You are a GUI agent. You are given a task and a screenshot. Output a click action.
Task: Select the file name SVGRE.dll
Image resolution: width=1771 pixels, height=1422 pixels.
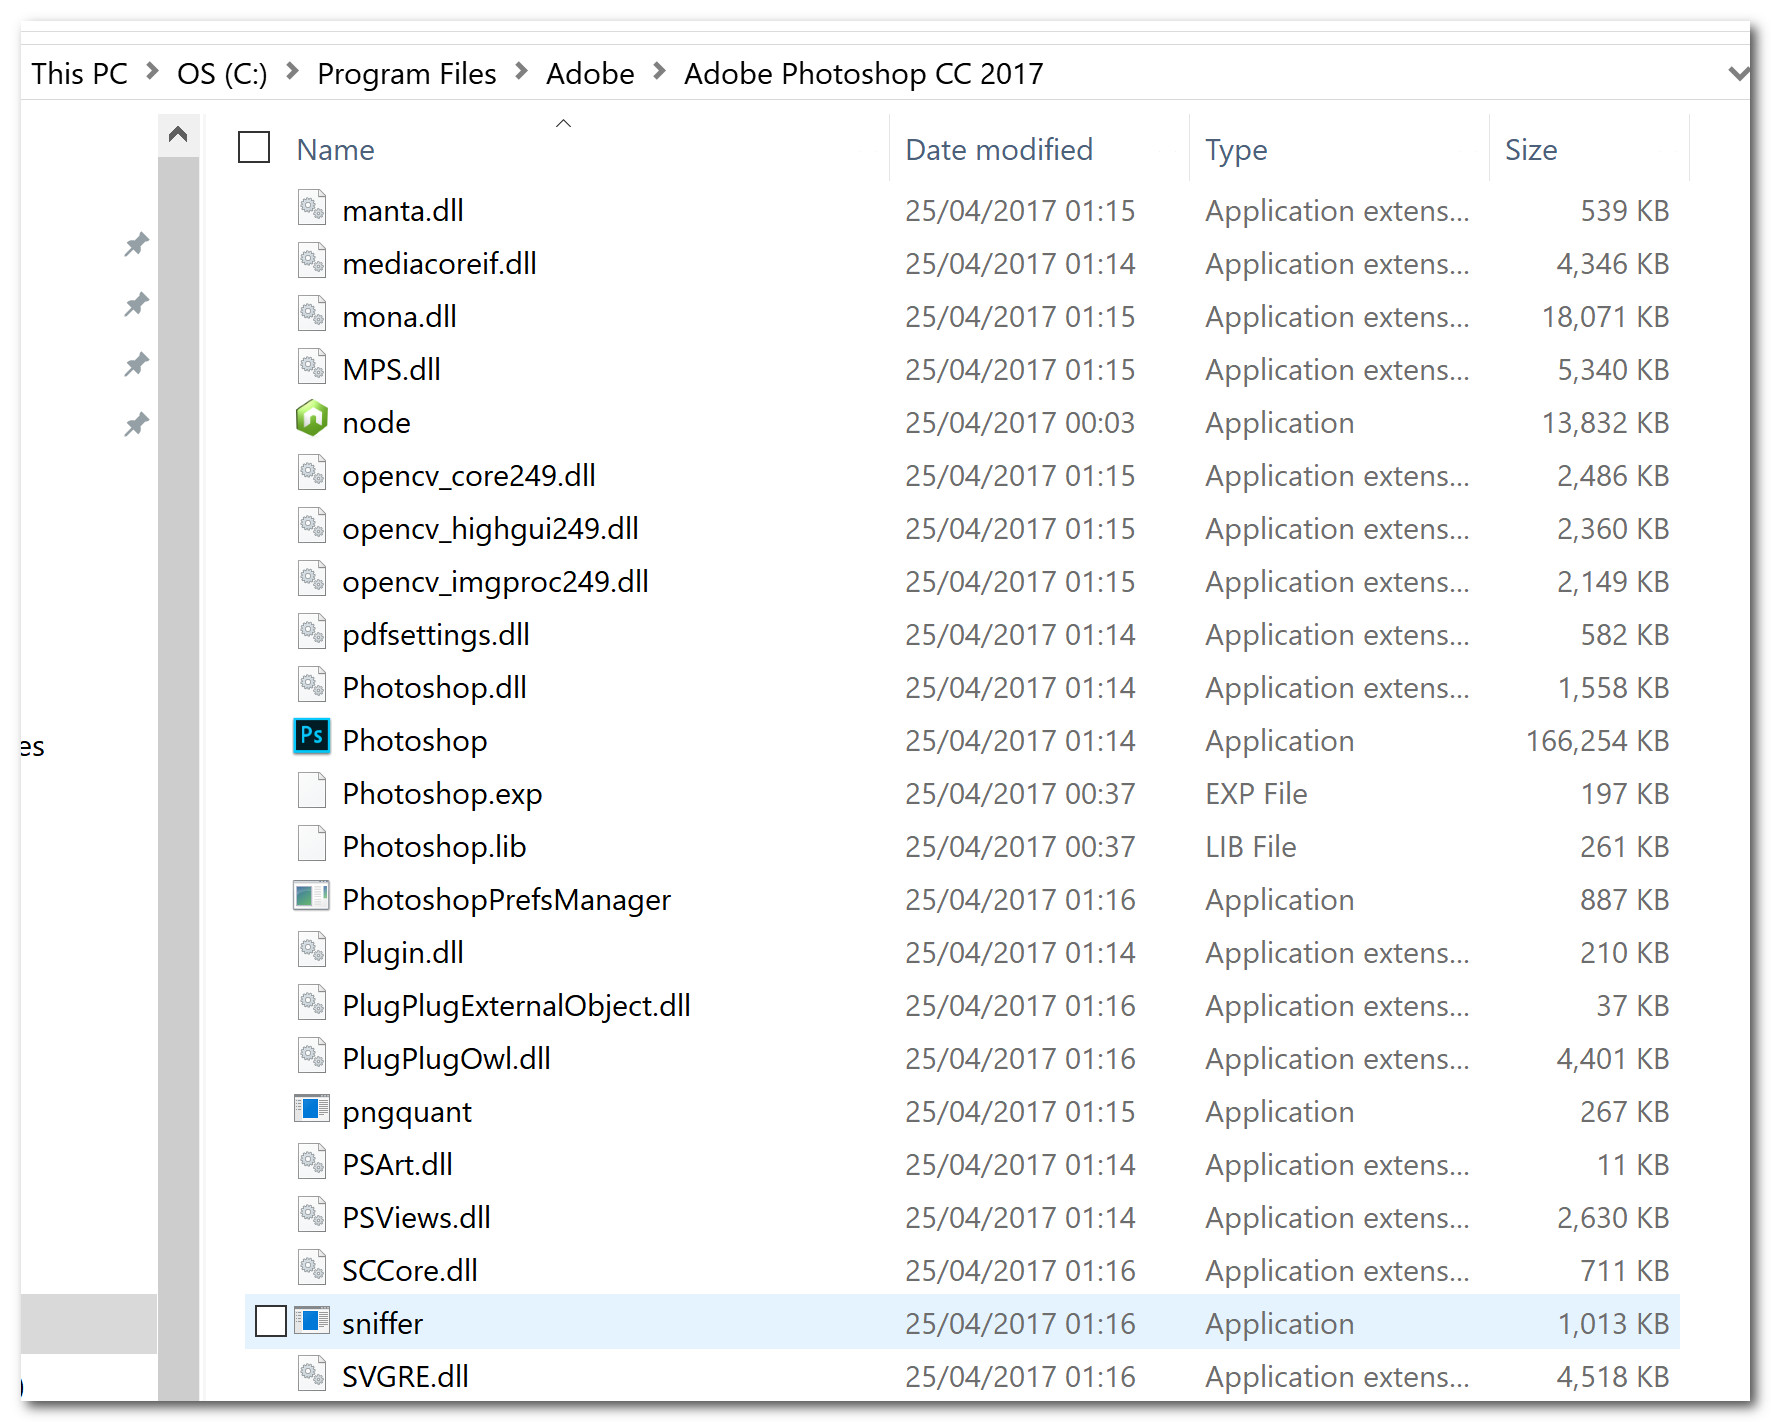[x=405, y=1377]
